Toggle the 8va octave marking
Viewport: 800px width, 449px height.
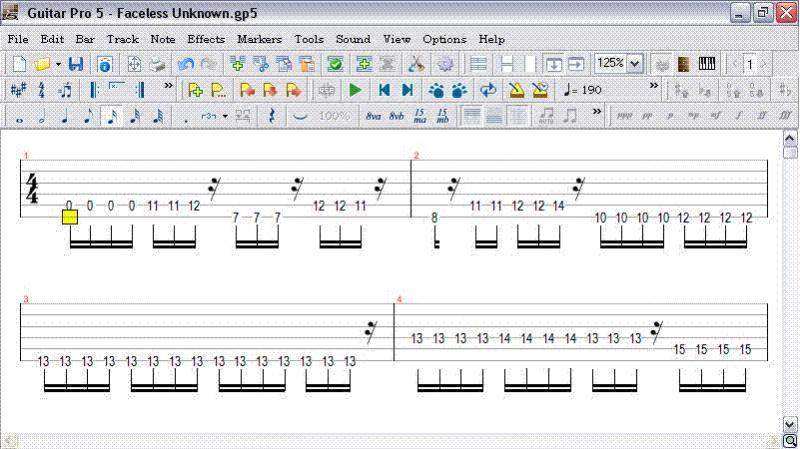coord(373,116)
